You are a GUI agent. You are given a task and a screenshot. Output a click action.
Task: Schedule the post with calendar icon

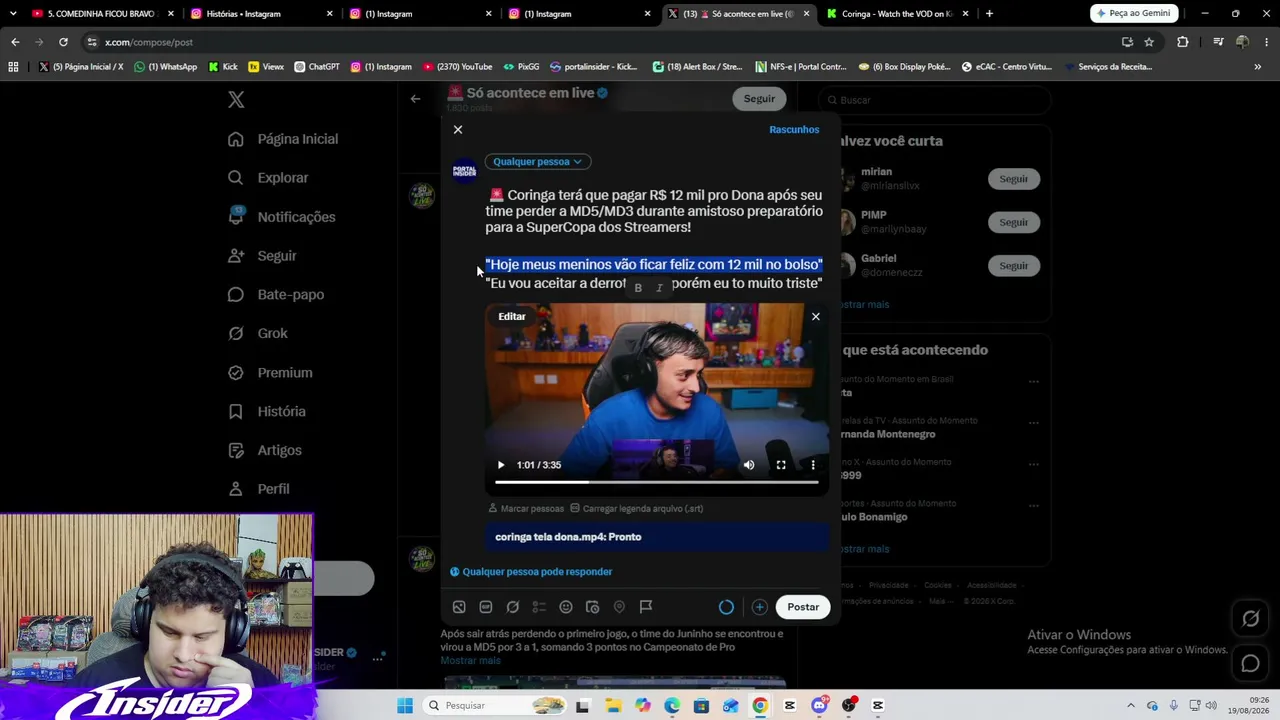tap(592, 607)
